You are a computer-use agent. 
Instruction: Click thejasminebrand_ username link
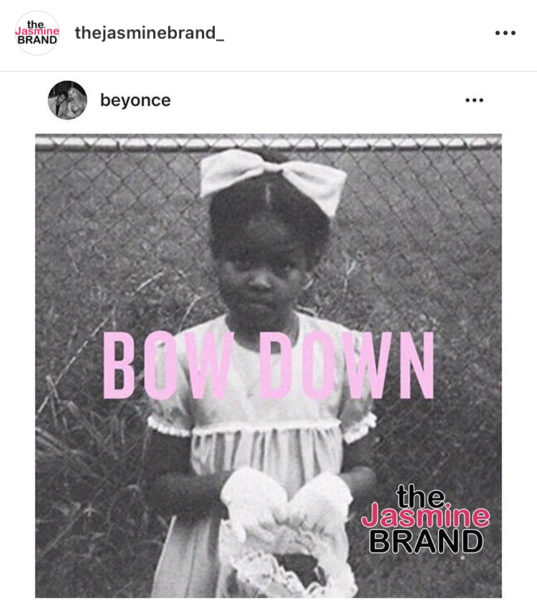coord(149,33)
